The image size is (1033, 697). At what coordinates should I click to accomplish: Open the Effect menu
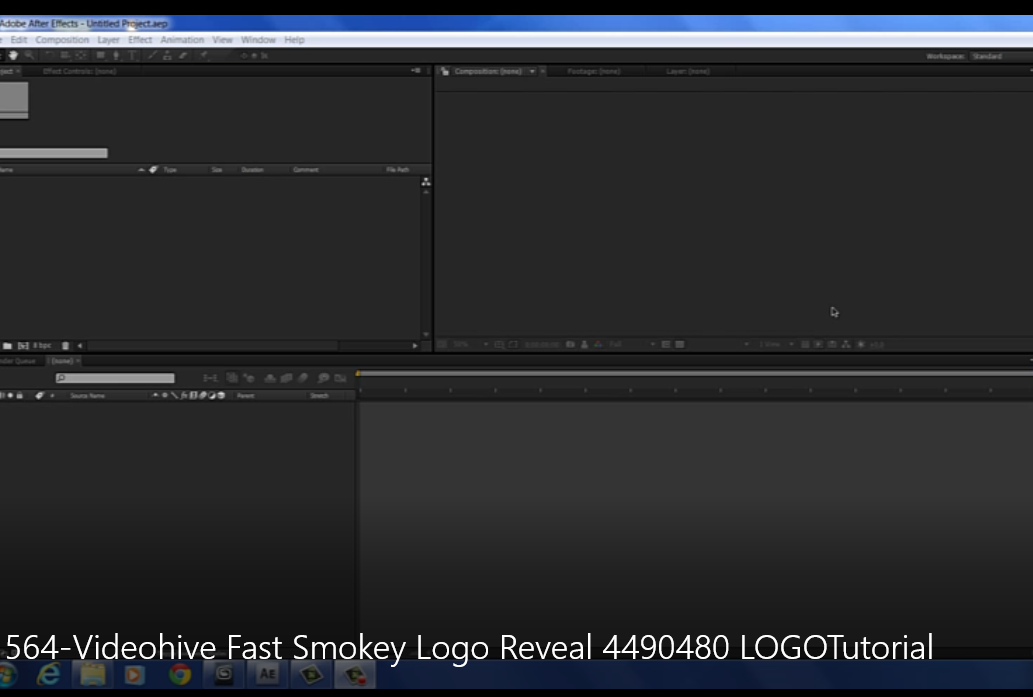click(x=140, y=40)
